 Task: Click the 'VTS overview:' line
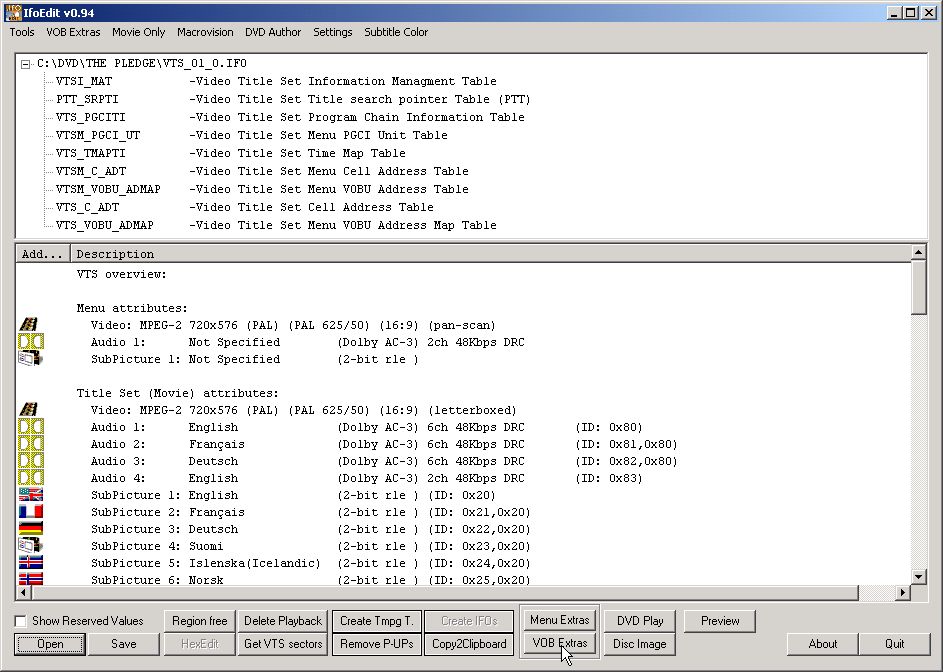(x=121, y=274)
